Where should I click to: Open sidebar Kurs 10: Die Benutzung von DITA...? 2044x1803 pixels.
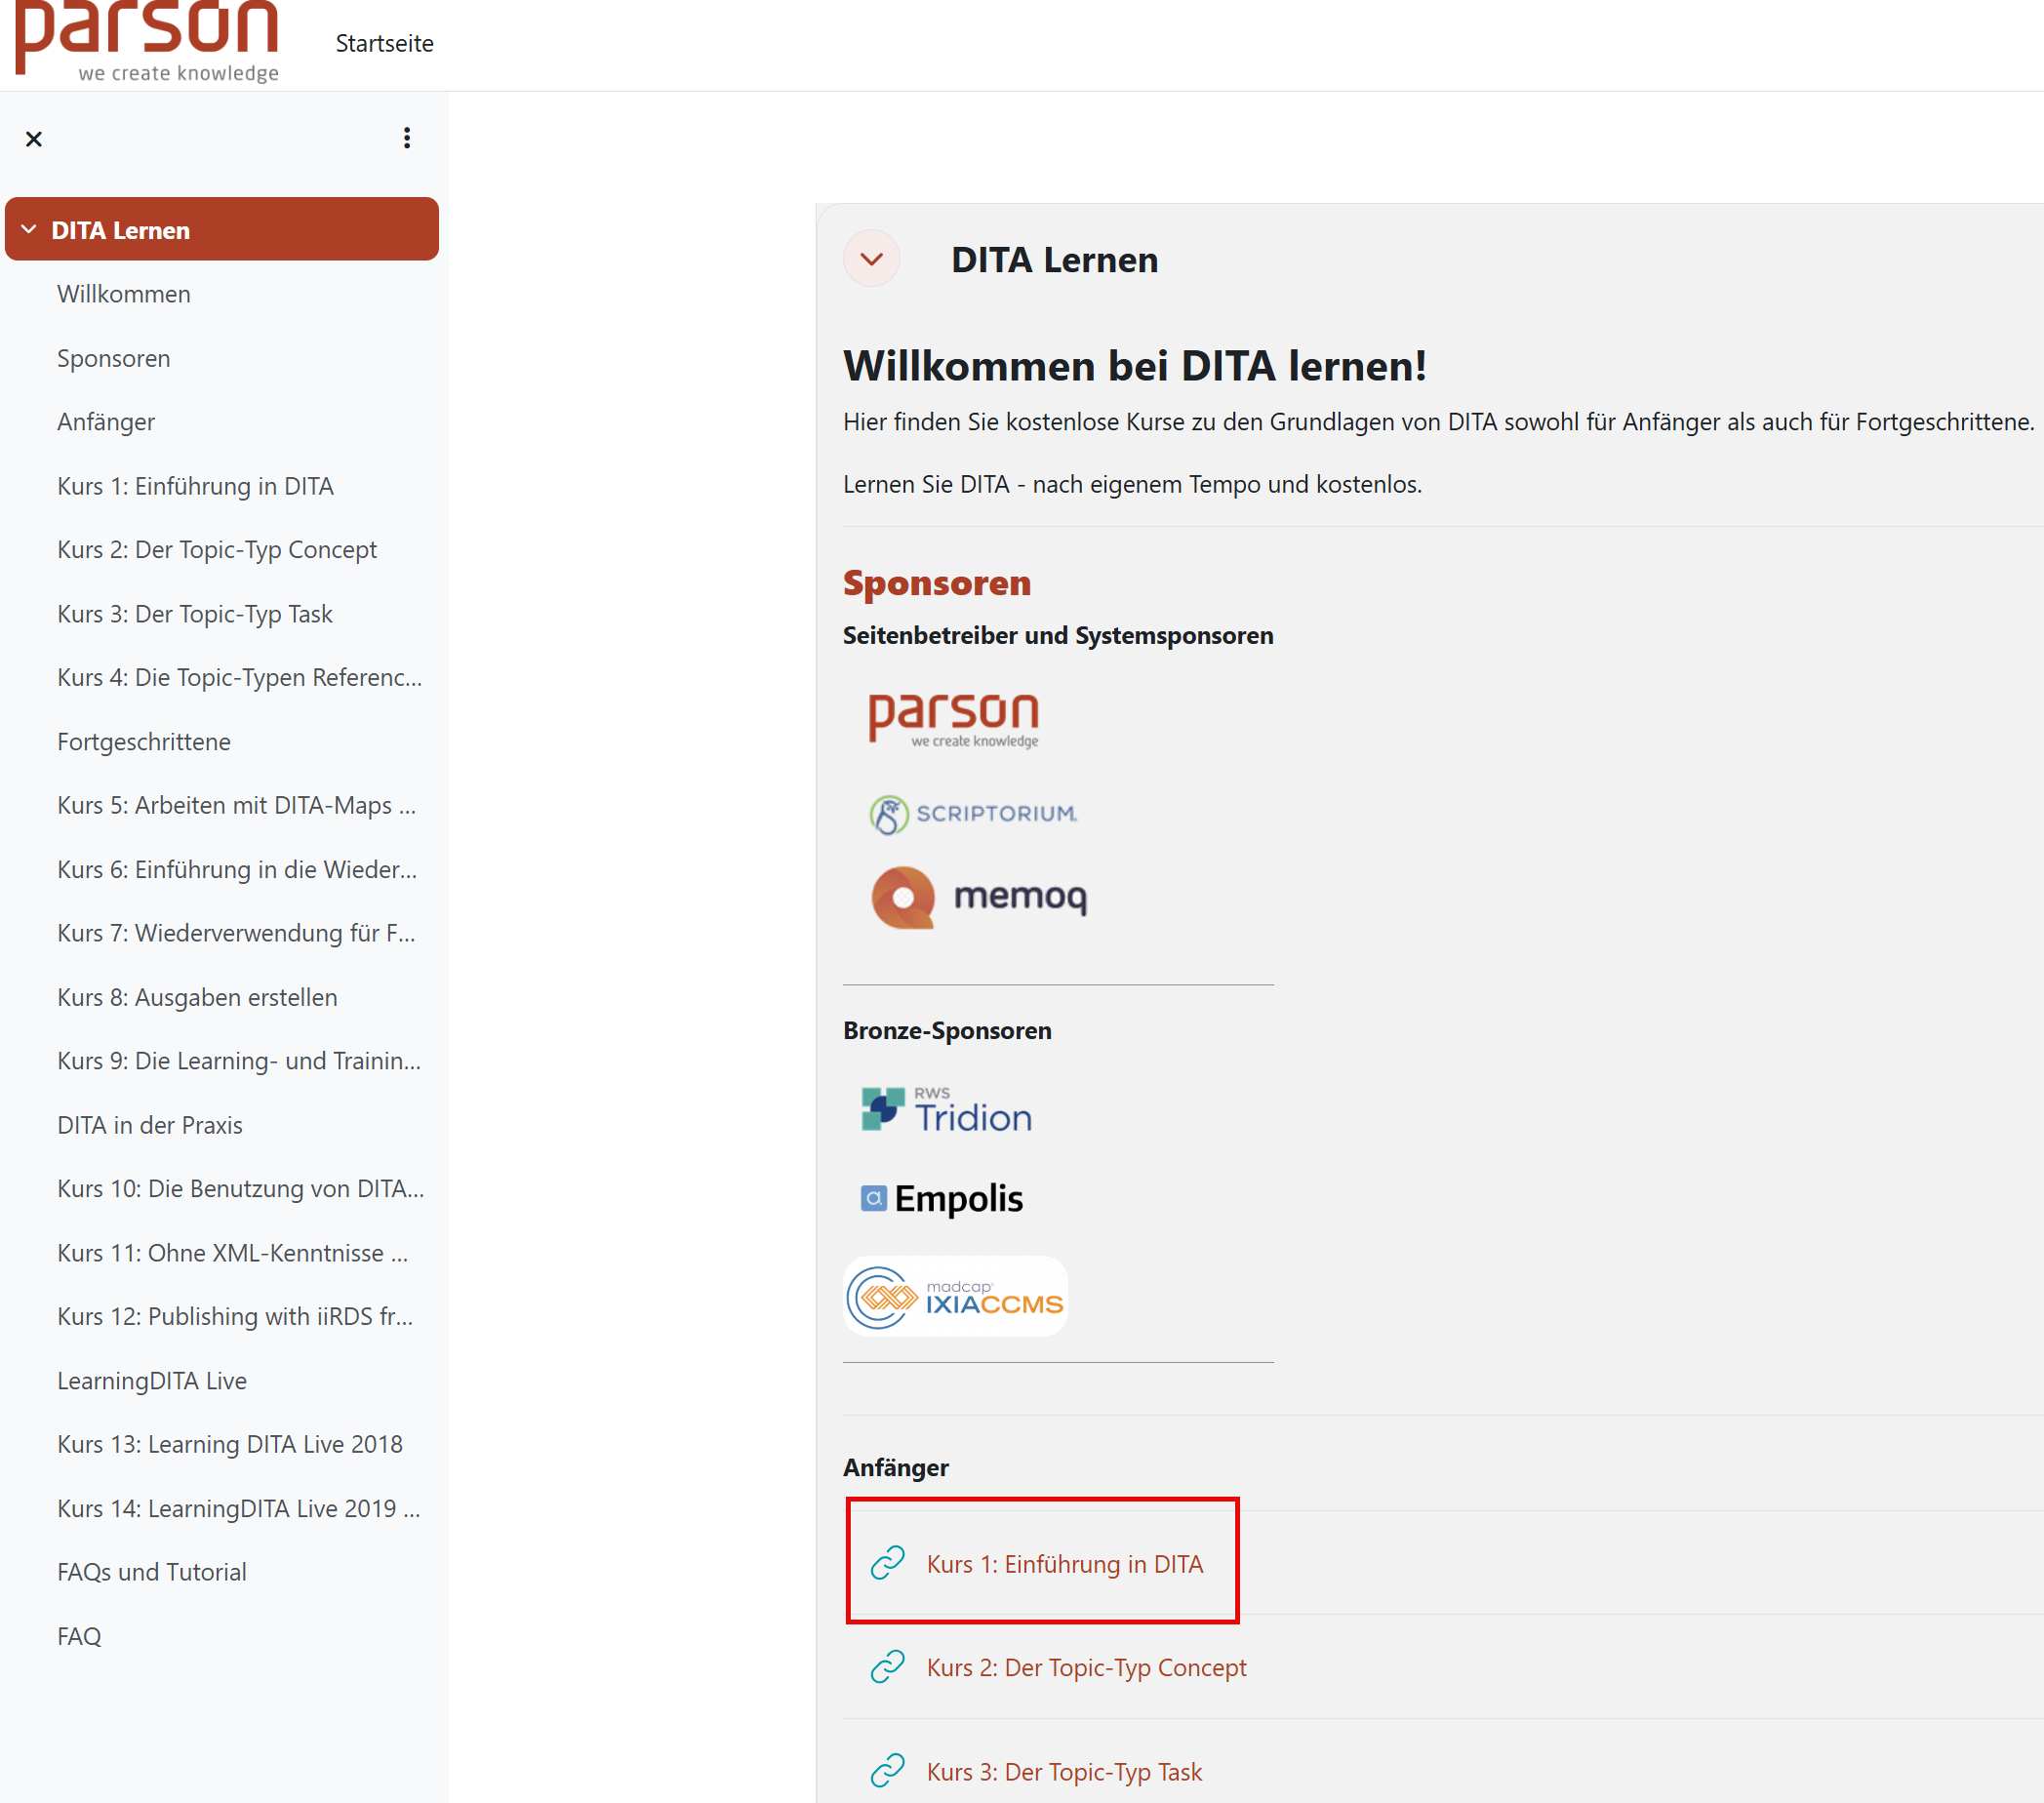(241, 1189)
